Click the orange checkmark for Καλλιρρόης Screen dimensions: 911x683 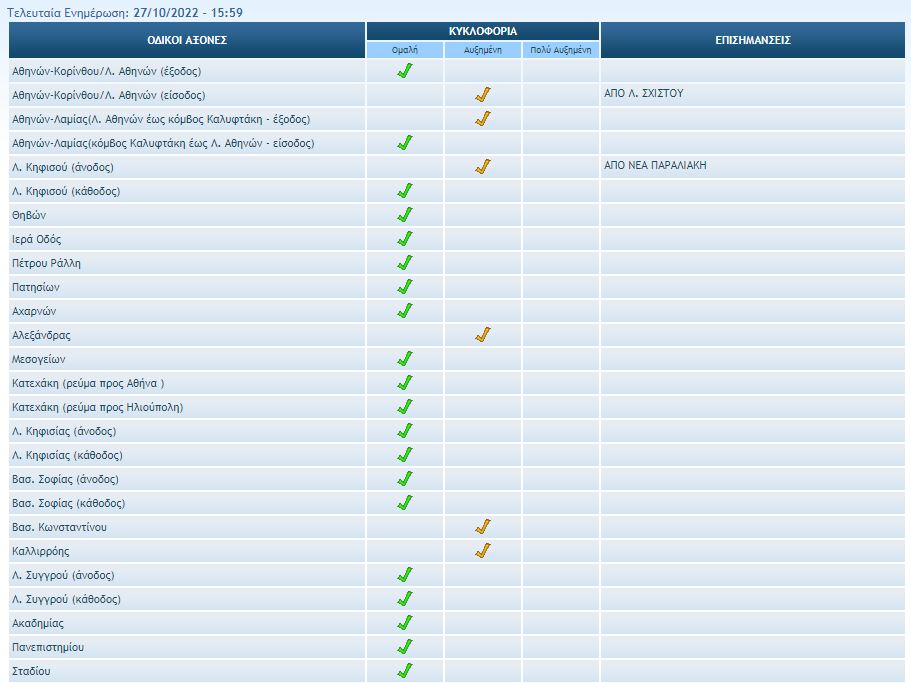[483, 551]
